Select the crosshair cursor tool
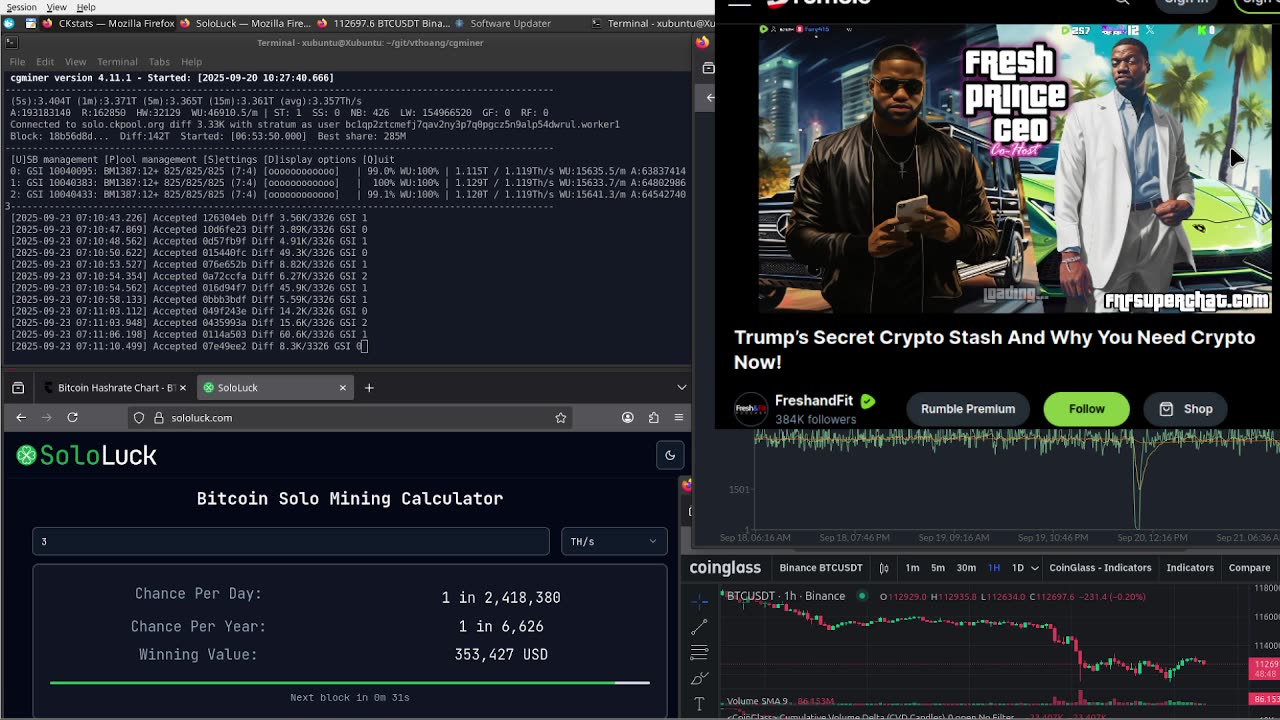 tap(699, 600)
